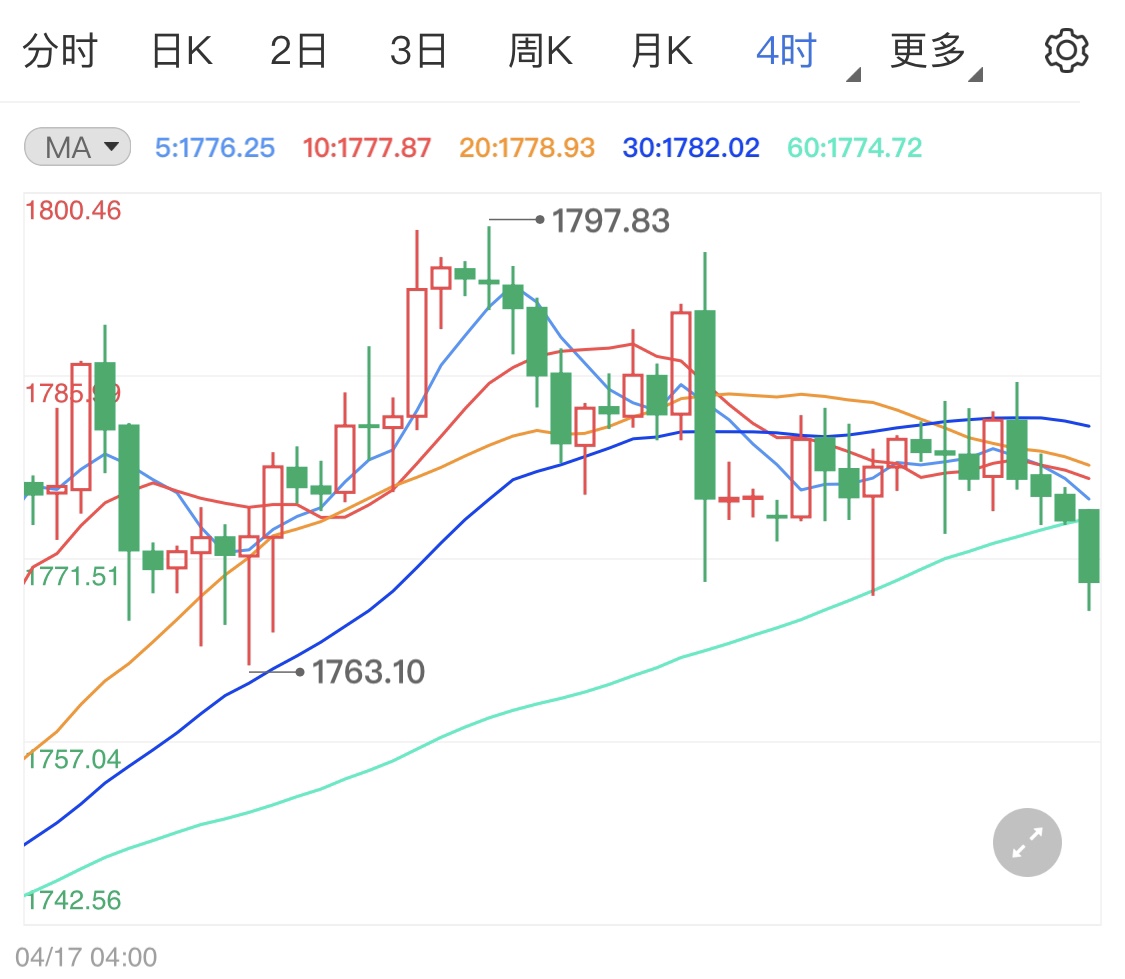Image resolution: width=1125 pixels, height=979 pixels.
Task: Open the chart settings gear icon
Action: tap(1066, 51)
